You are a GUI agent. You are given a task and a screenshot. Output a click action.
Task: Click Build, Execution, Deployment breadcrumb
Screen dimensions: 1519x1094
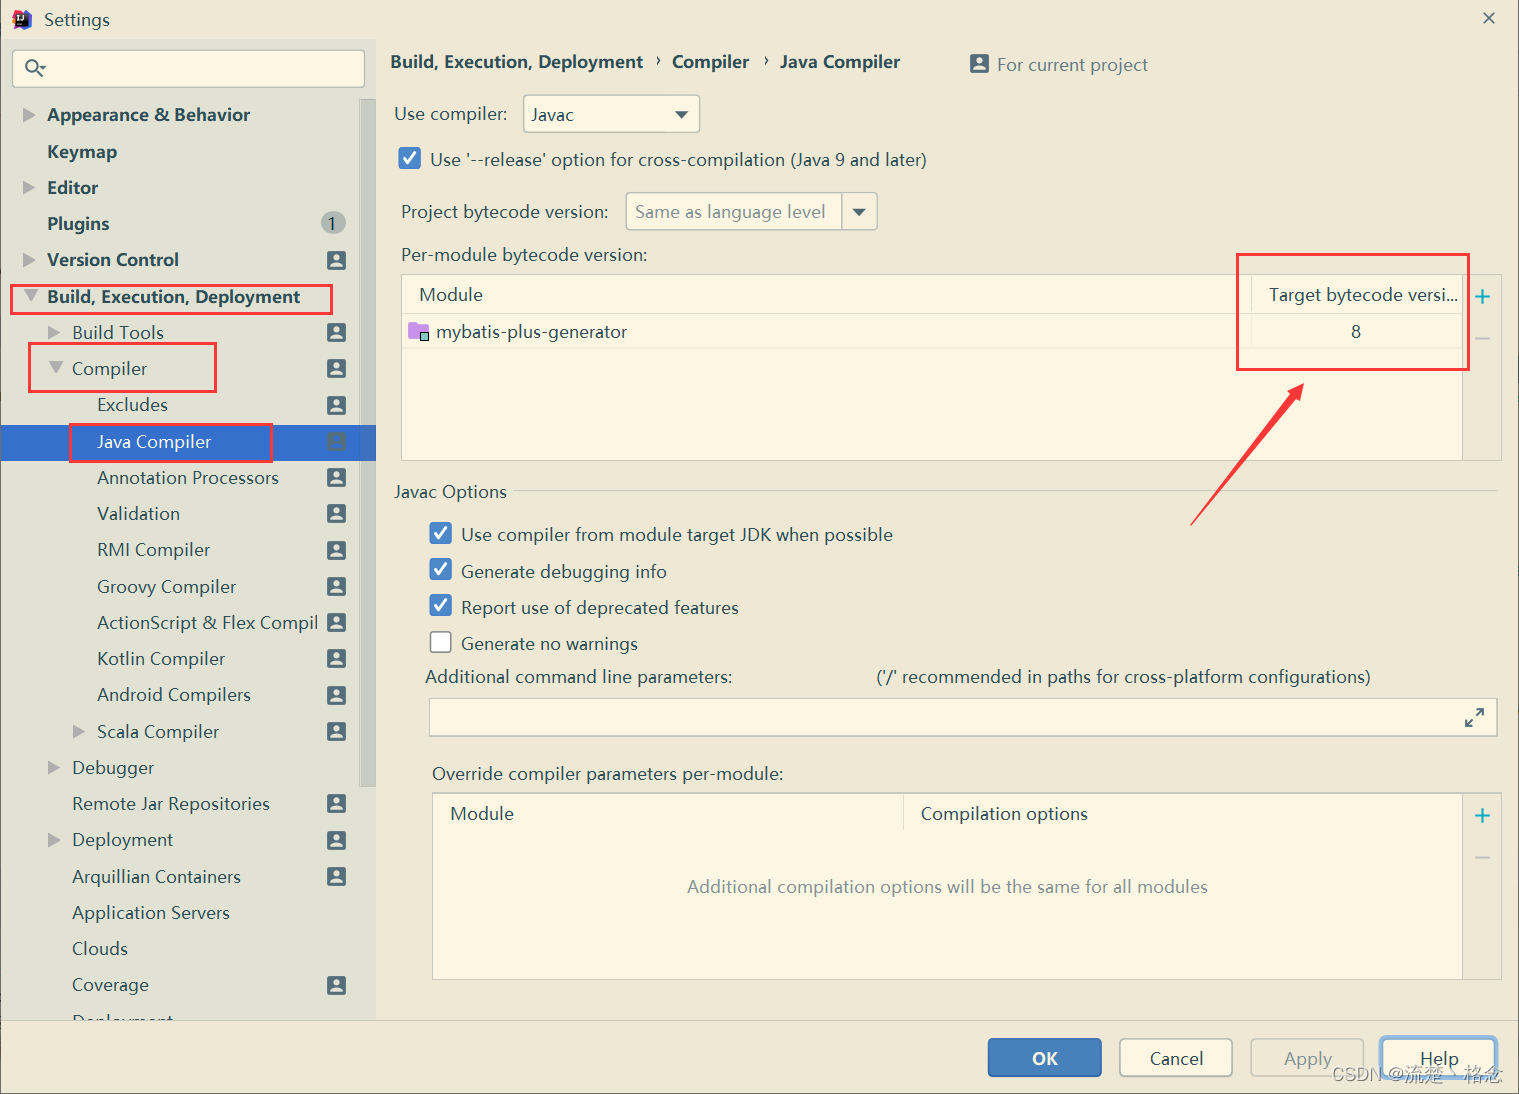(516, 62)
